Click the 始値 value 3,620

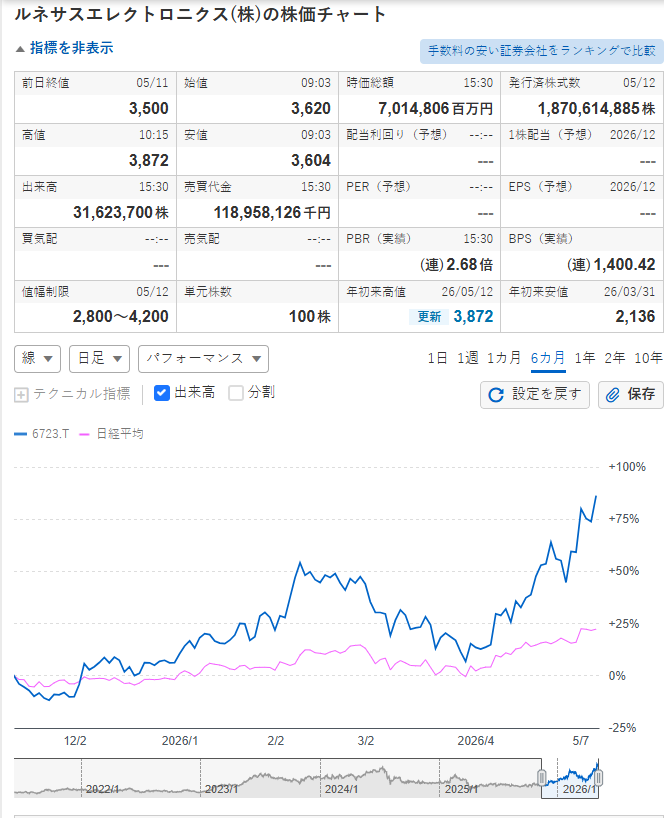pos(311,109)
